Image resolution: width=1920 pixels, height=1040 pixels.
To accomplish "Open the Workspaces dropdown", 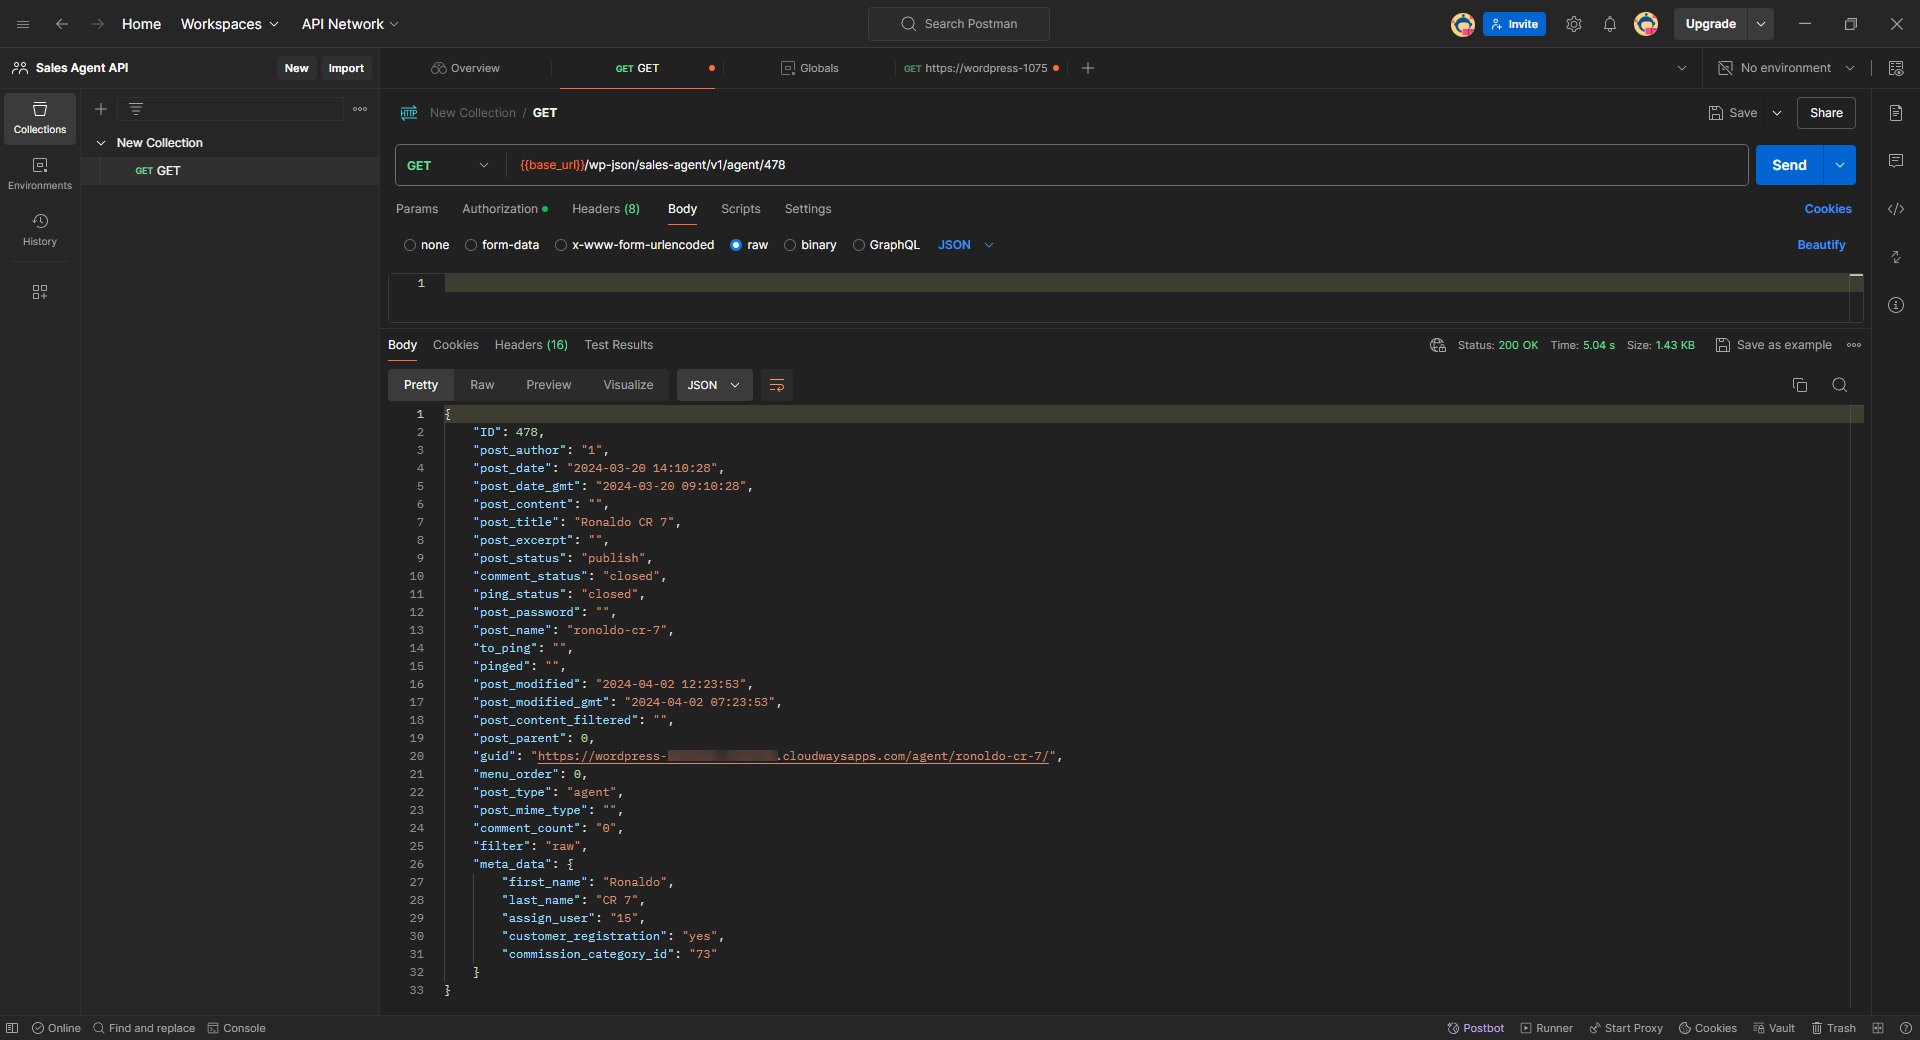I will [229, 24].
